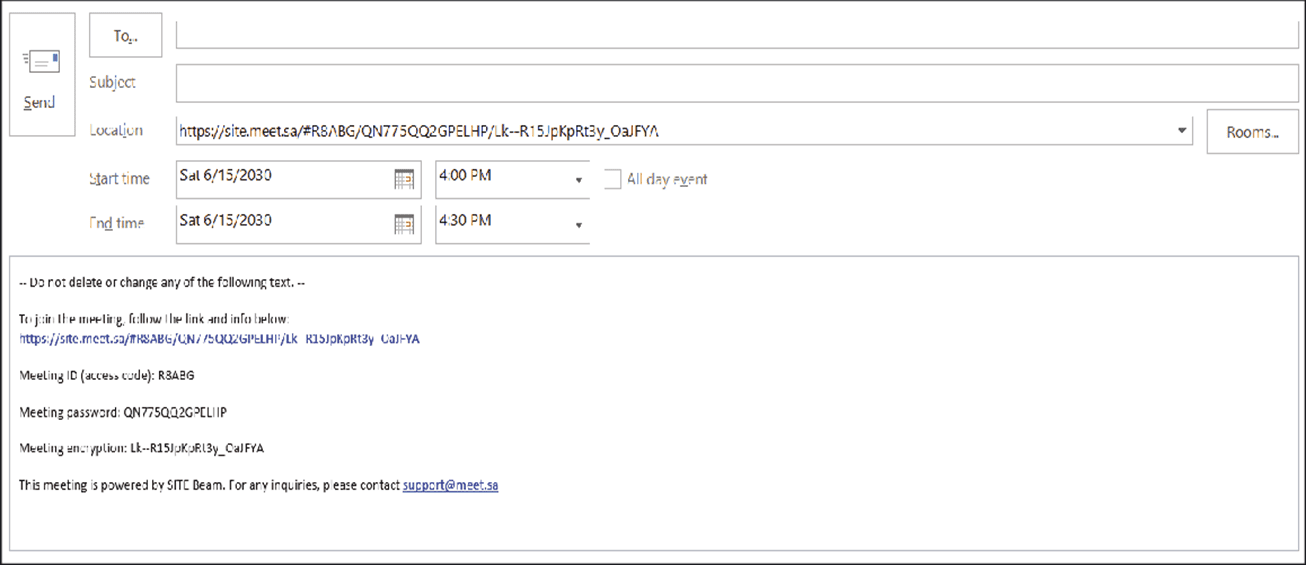Viewport: 1306px width, 565px height.
Task: Click inside the empty Subject field
Action: pyautogui.click(x=737, y=83)
